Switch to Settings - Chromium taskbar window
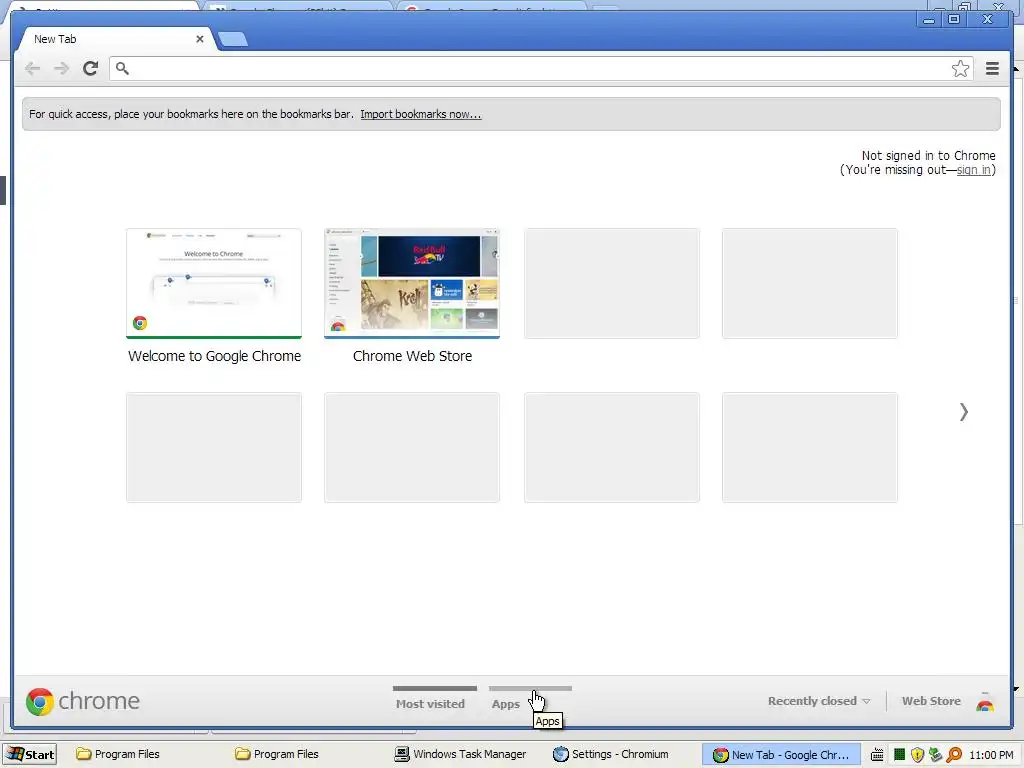The height and width of the screenshot is (768, 1024). [611, 754]
